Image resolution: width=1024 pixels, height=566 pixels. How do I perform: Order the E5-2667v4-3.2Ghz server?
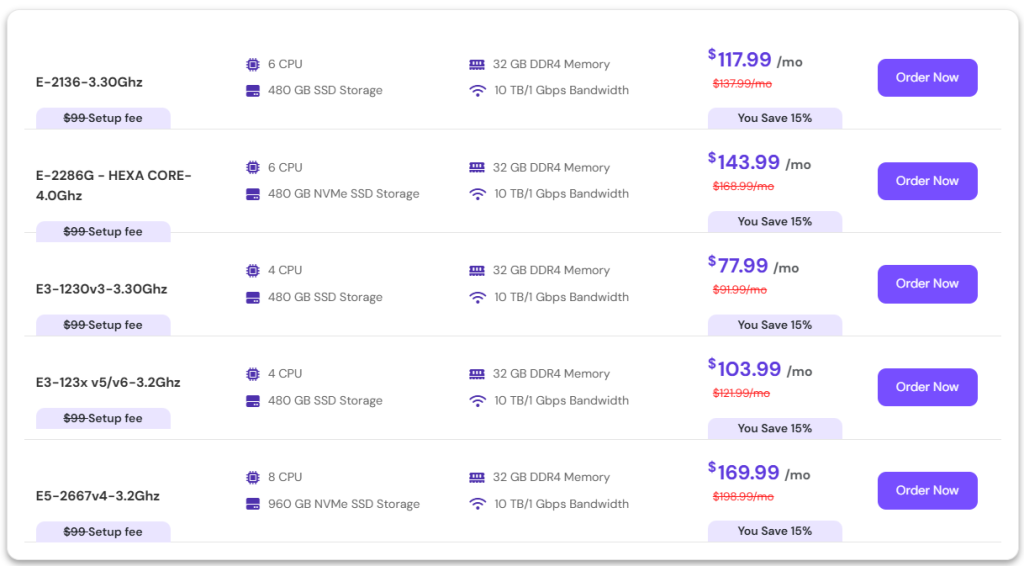(927, 490)
